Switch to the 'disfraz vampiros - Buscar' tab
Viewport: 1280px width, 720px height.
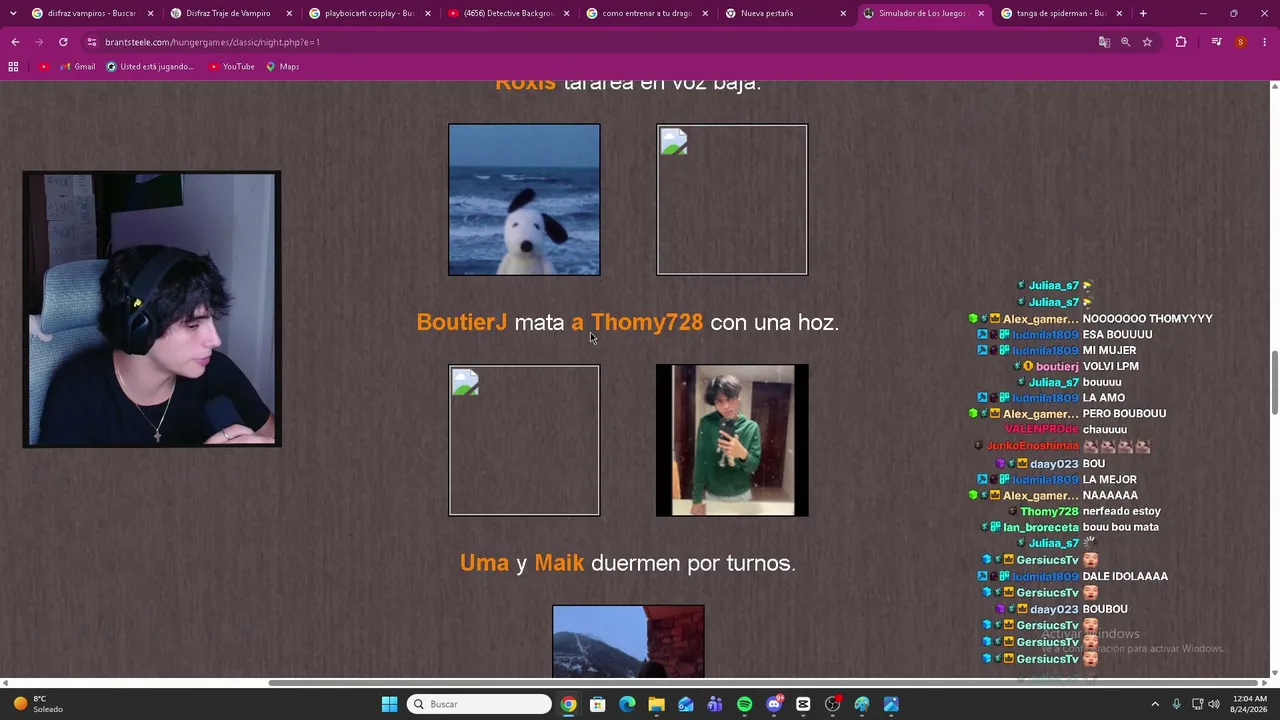91,14
